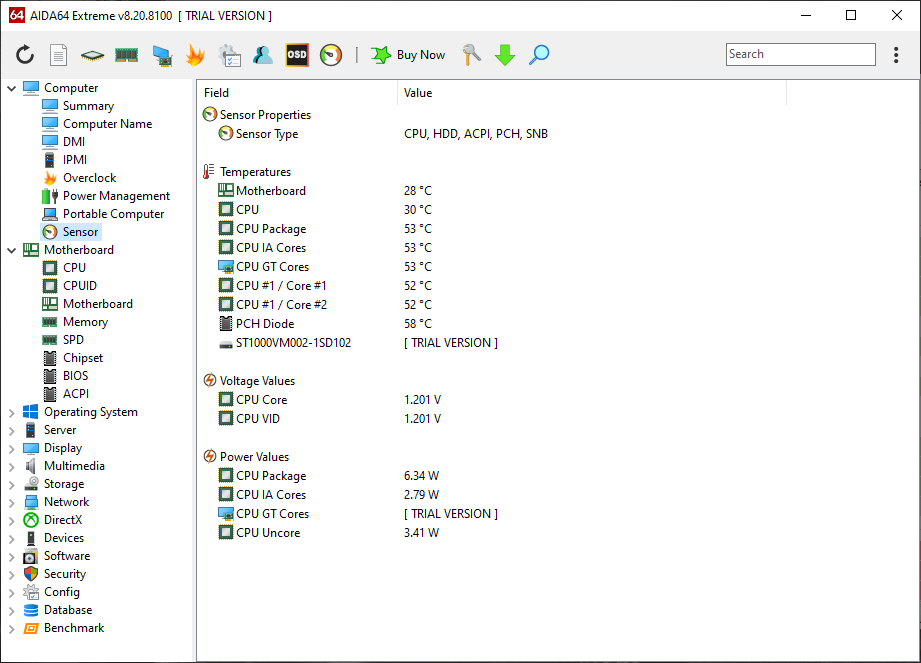The image size is (921, 663).
Task: Open the SPD page in sidebar
Action: (73, 340)
